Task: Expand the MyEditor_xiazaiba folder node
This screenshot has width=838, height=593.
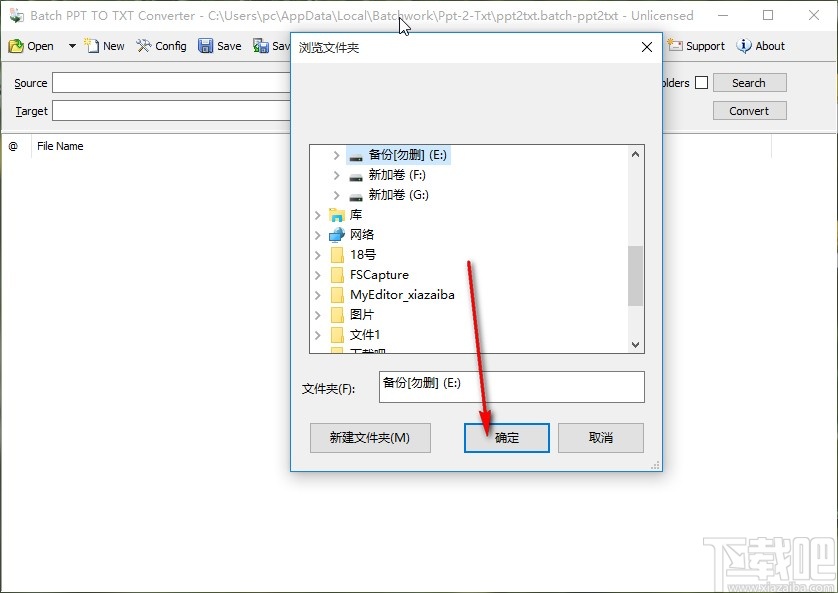Action: click(x=318, y=294)
